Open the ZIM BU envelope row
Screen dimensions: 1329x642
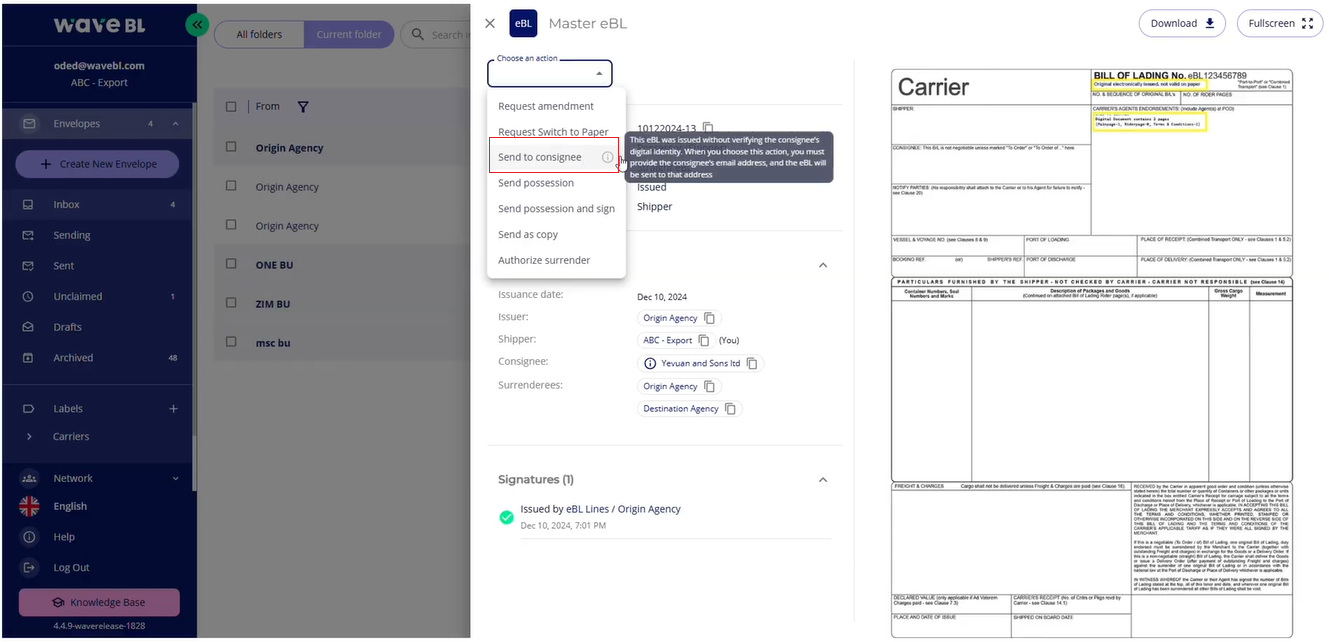click(x=344, y=304)
